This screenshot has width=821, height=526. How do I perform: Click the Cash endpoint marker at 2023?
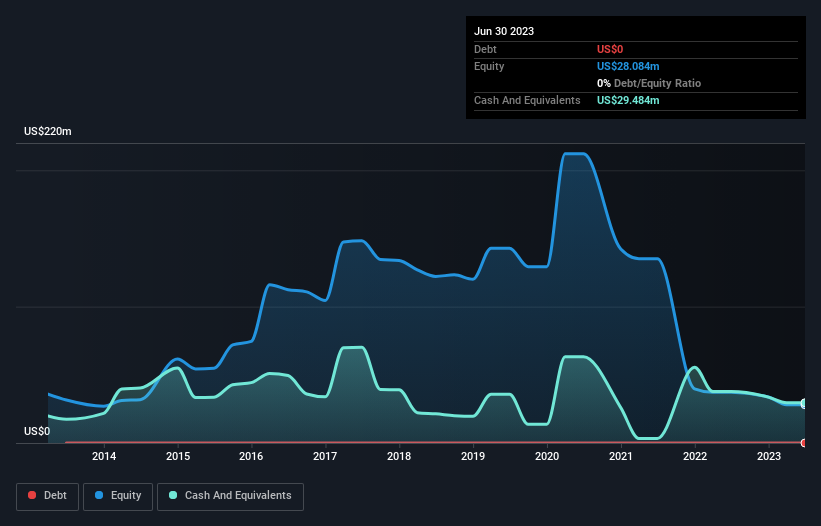(x=804, y=404)
